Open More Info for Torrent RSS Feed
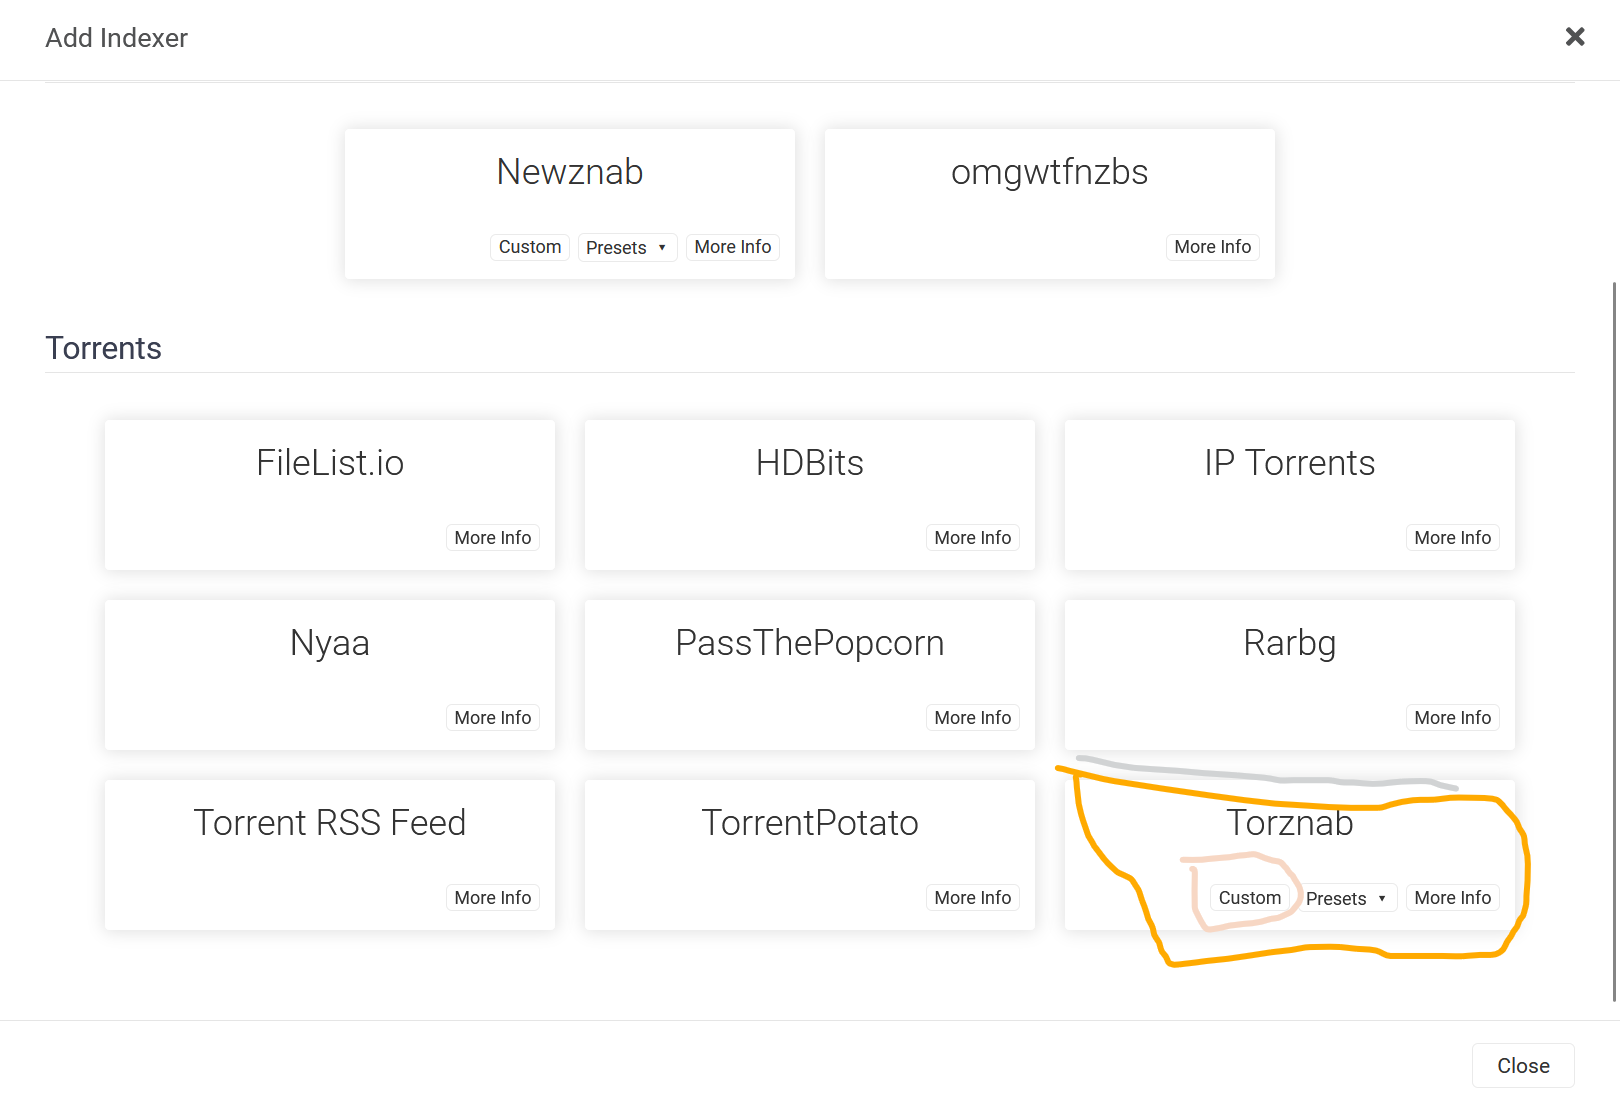Screen dimensions: 1620x1111 pyautogui.click(x=493, y=898)
